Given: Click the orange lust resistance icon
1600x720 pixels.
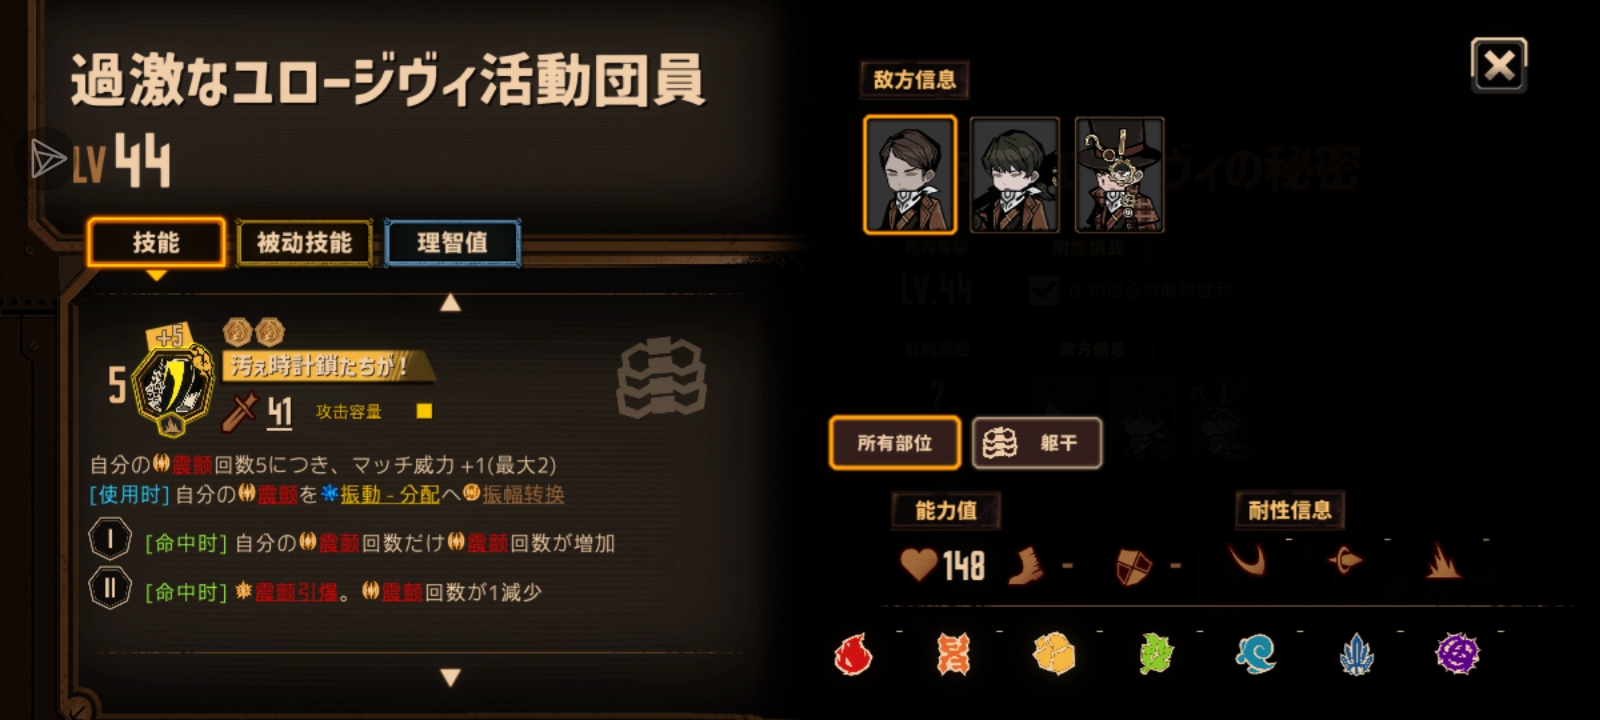Looking at the screenshot, I should point(953,655).
